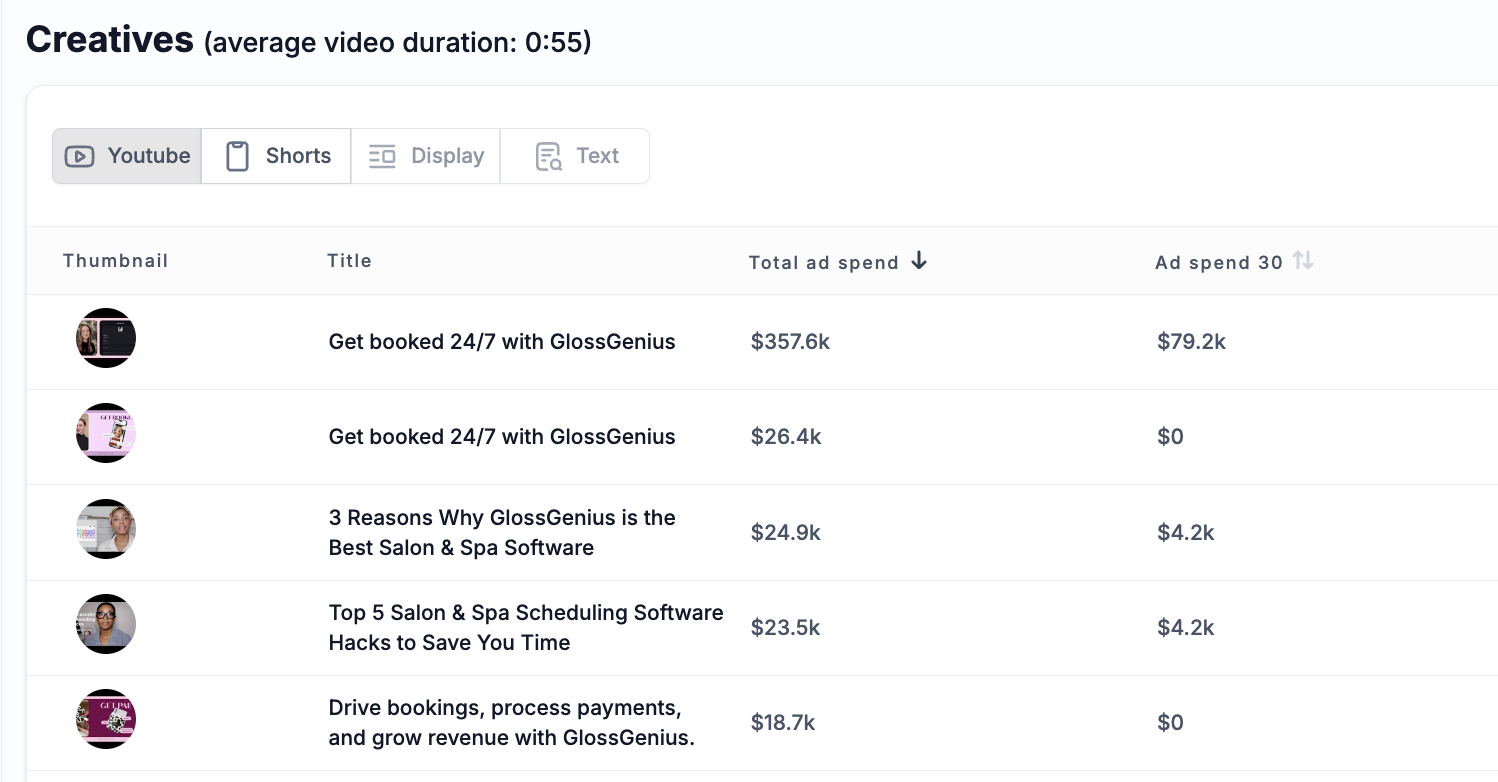This screenshot has height=782, width=1498.
Task: Open thumbnail for Drive bookings video
Action: coord(106,719)
